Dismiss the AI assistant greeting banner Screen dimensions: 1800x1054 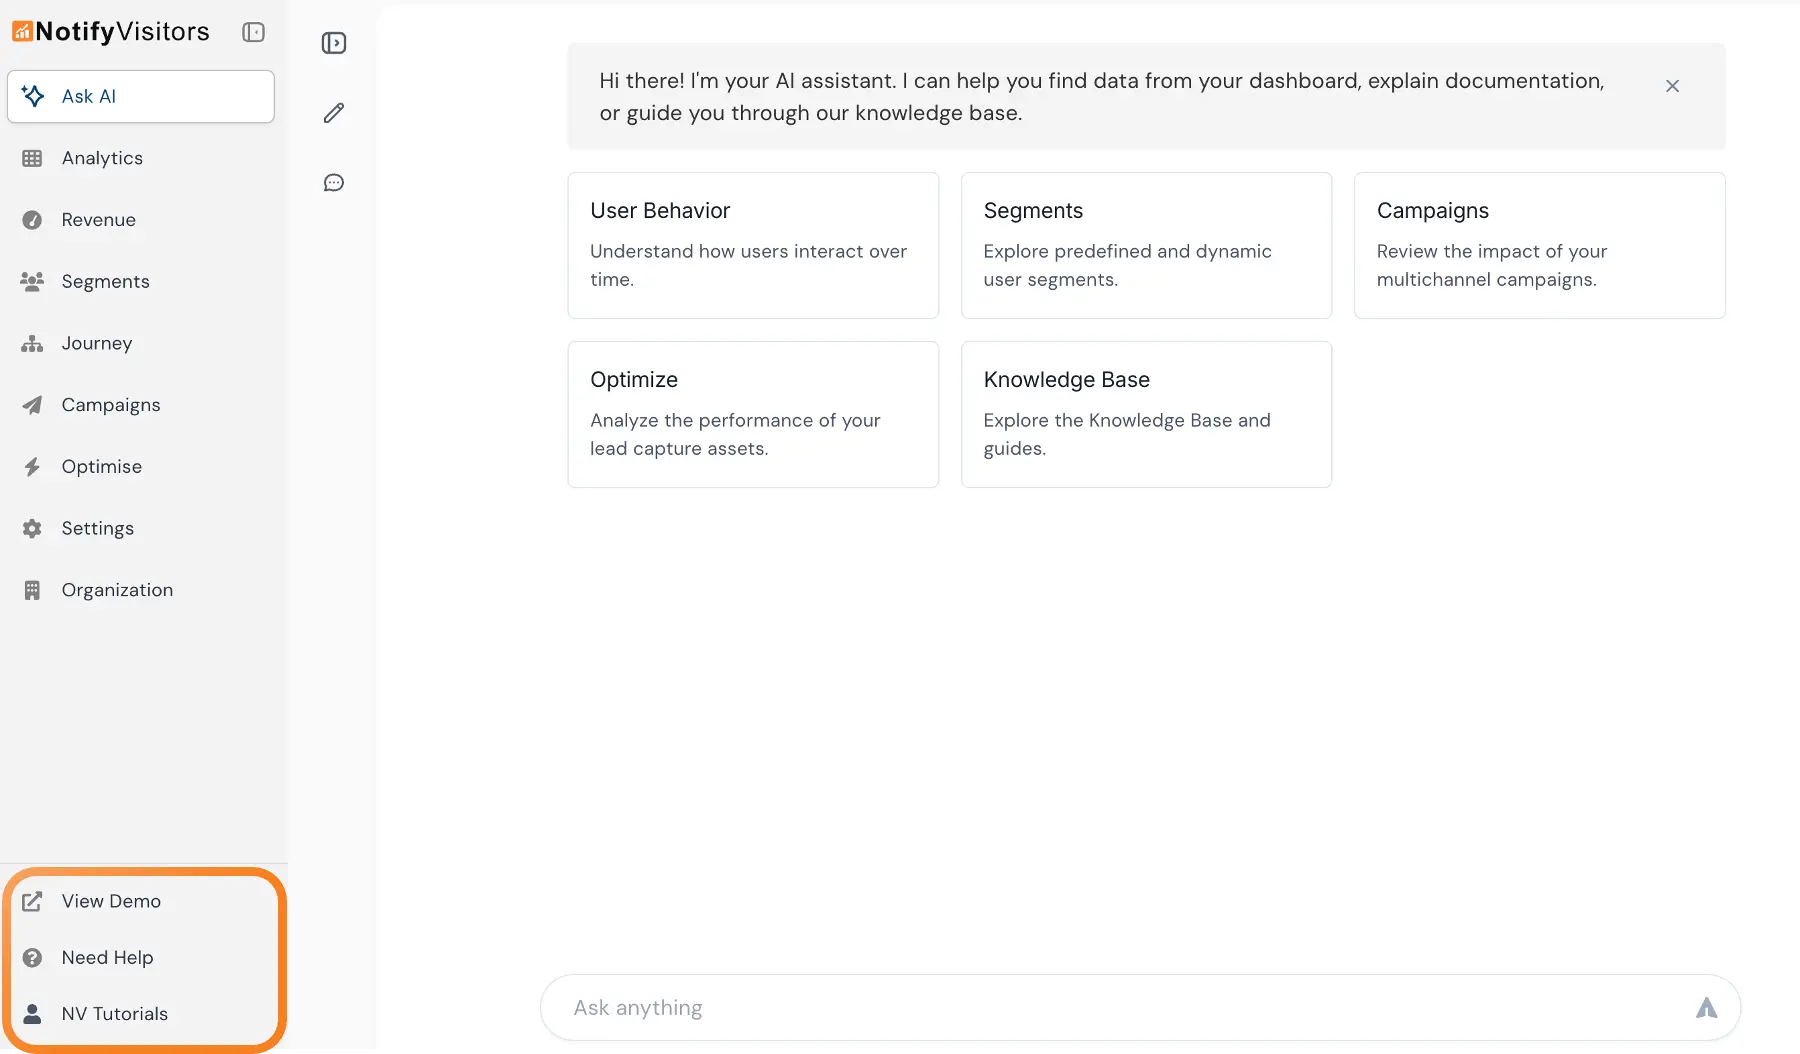click(1672, 86)
